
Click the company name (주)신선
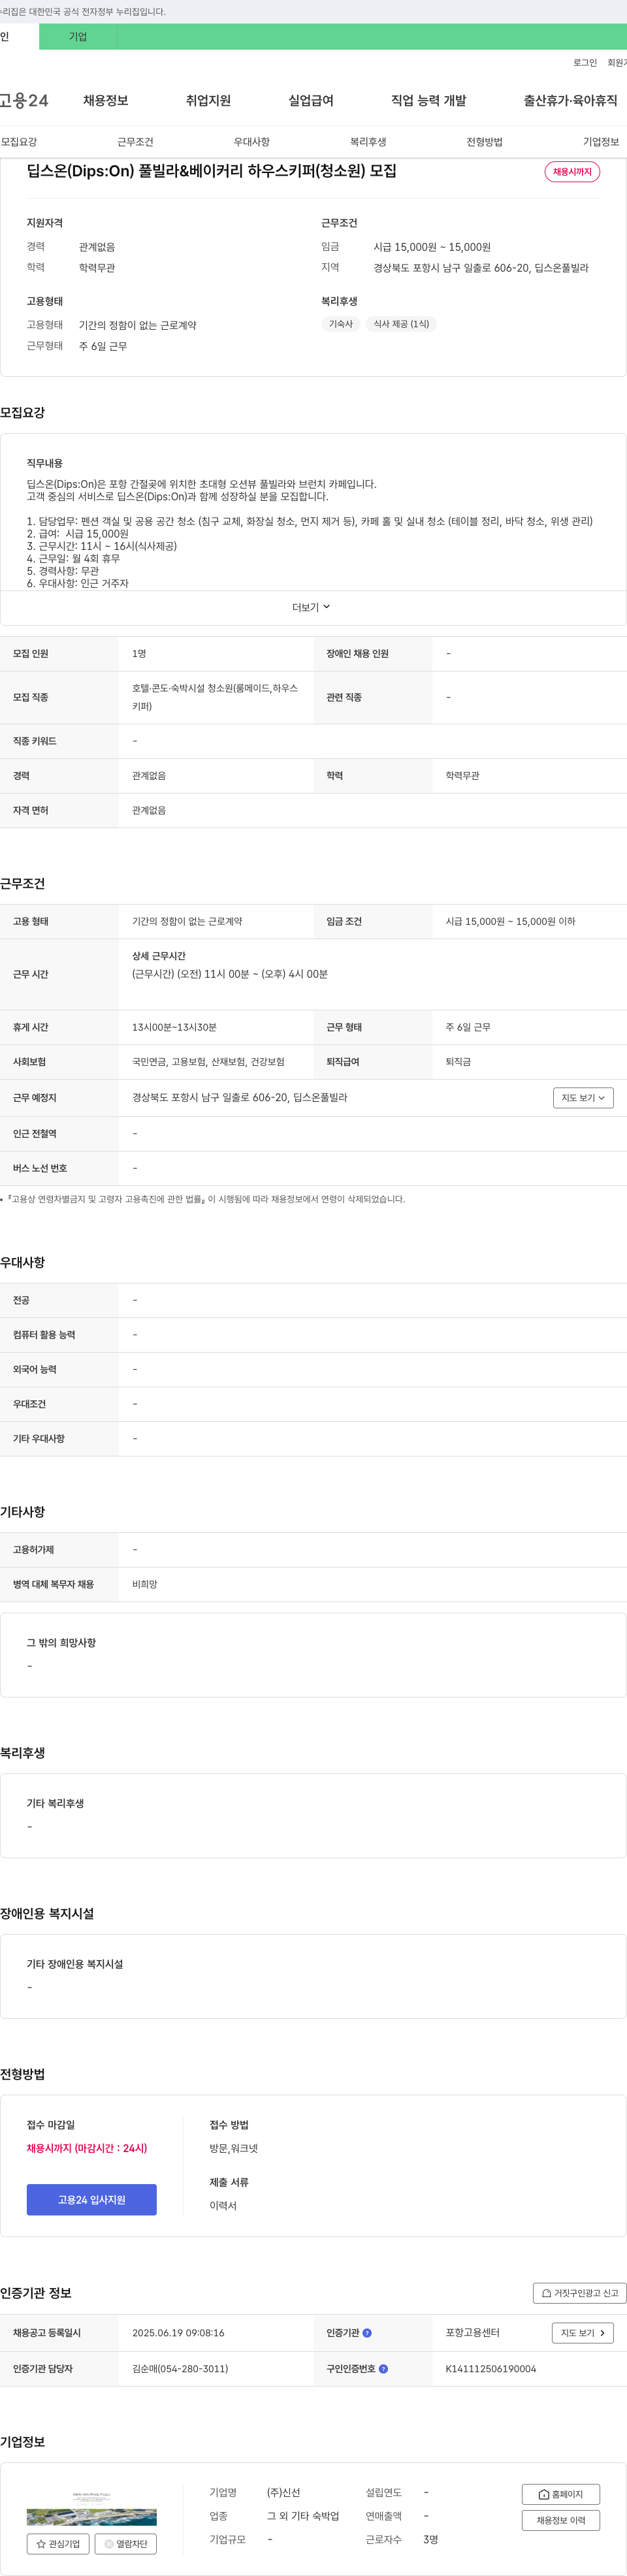pyautogui.click(x=283, y=2493)
